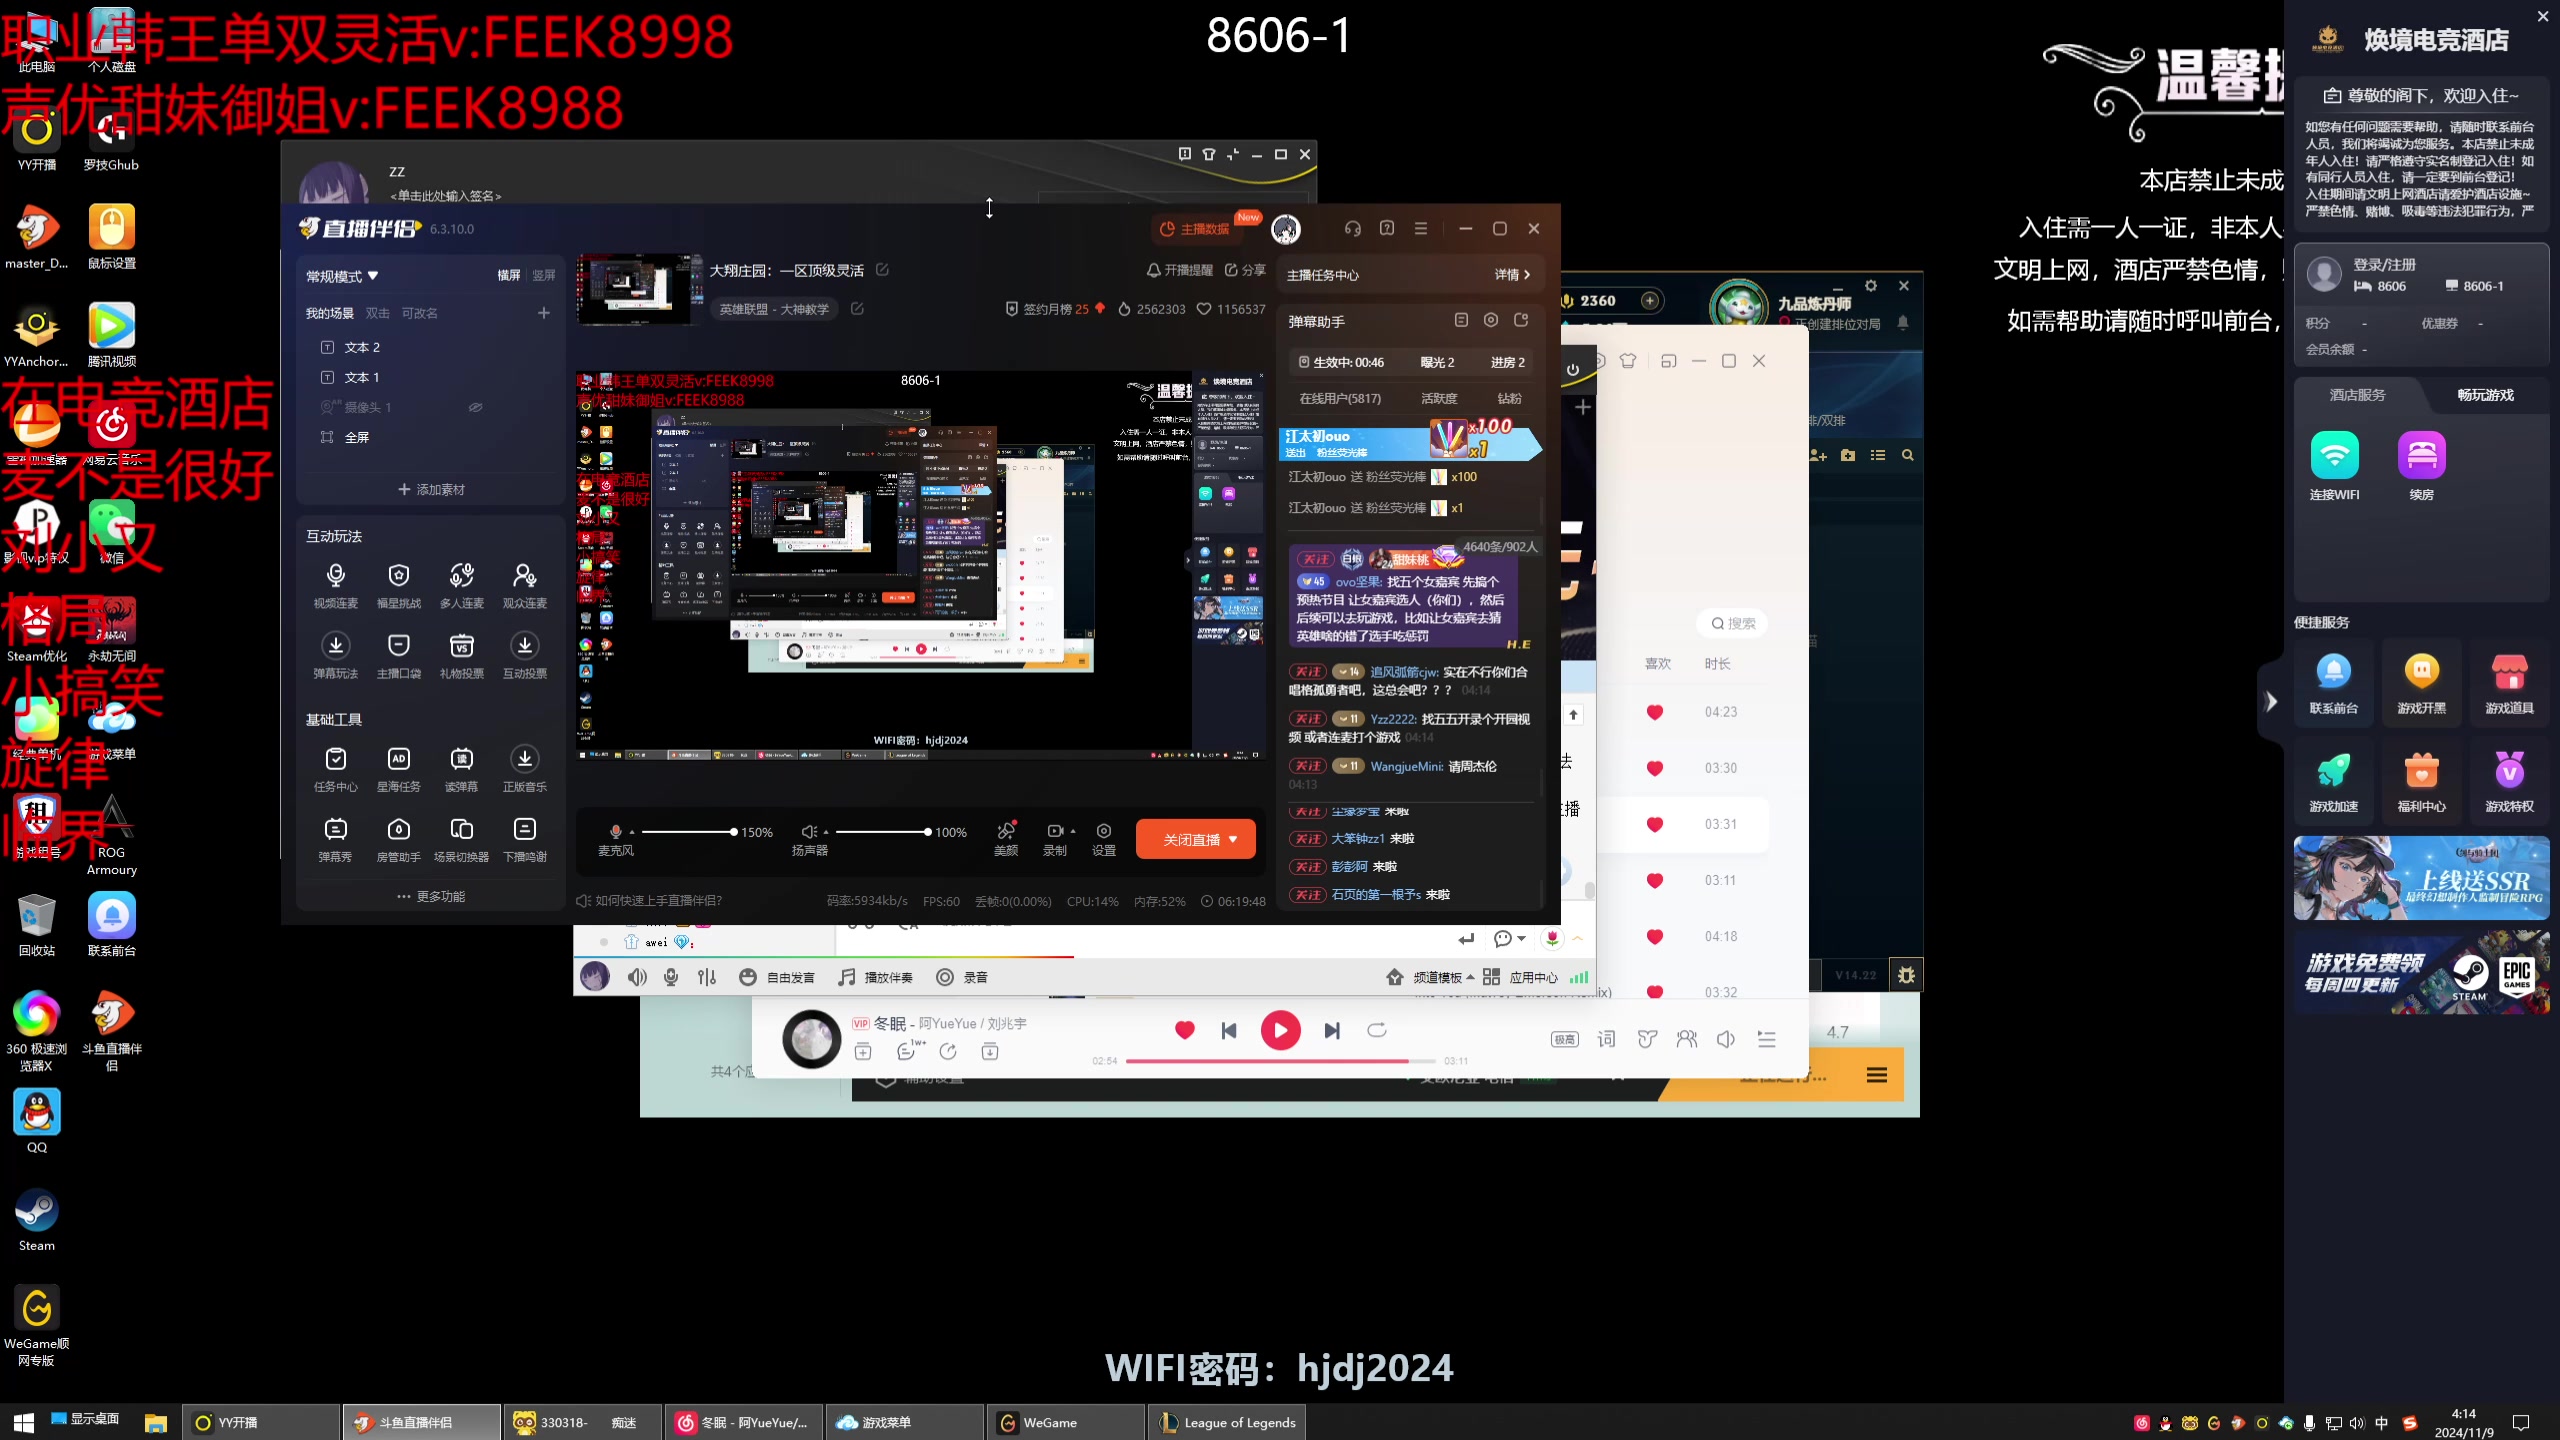Open dropdown arrow on 关闭直播 button

pyautogui.click(x=1233, y=839)
